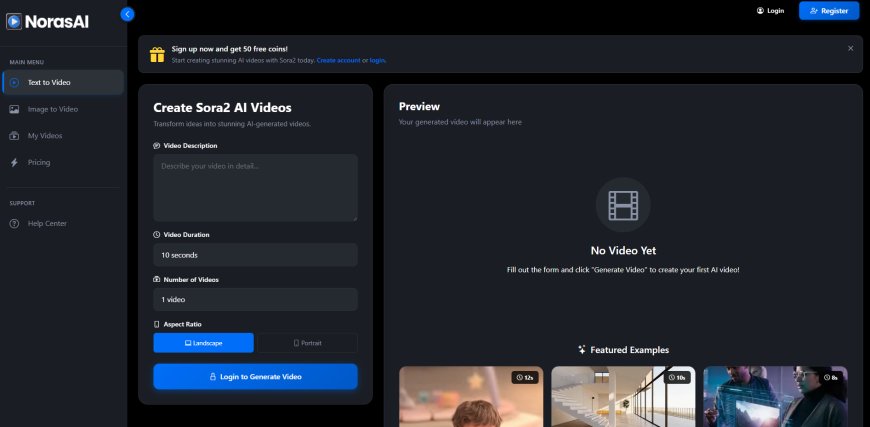Select Portrait aspect ratio
Screen dimensions: 870x427
[x=307, y=343]
